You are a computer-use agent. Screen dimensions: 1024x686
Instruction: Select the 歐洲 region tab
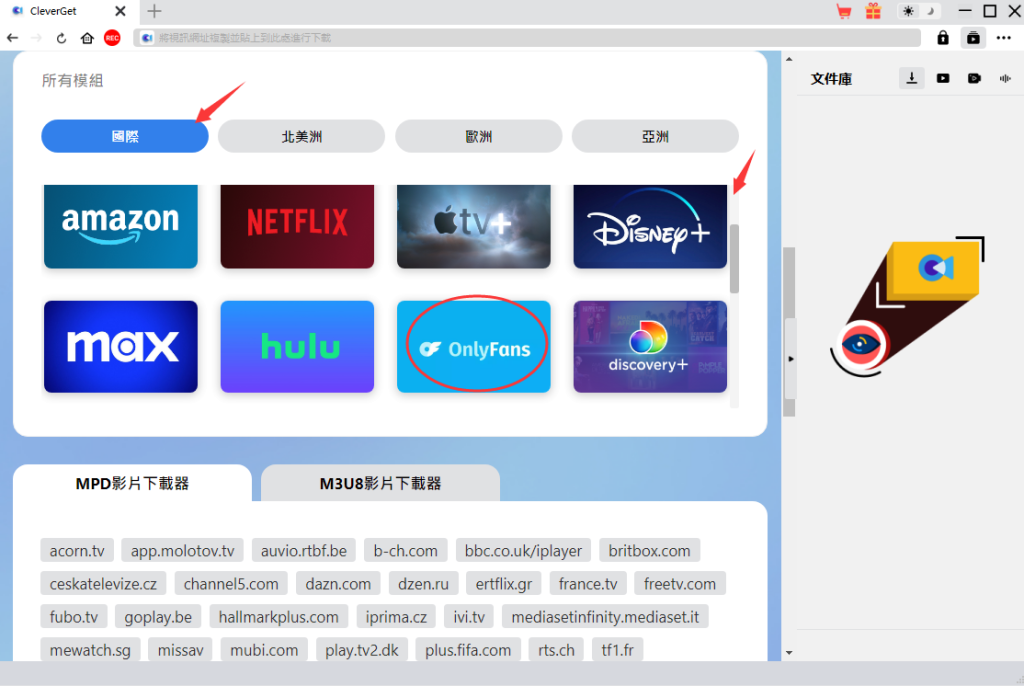tap(479, 137)
